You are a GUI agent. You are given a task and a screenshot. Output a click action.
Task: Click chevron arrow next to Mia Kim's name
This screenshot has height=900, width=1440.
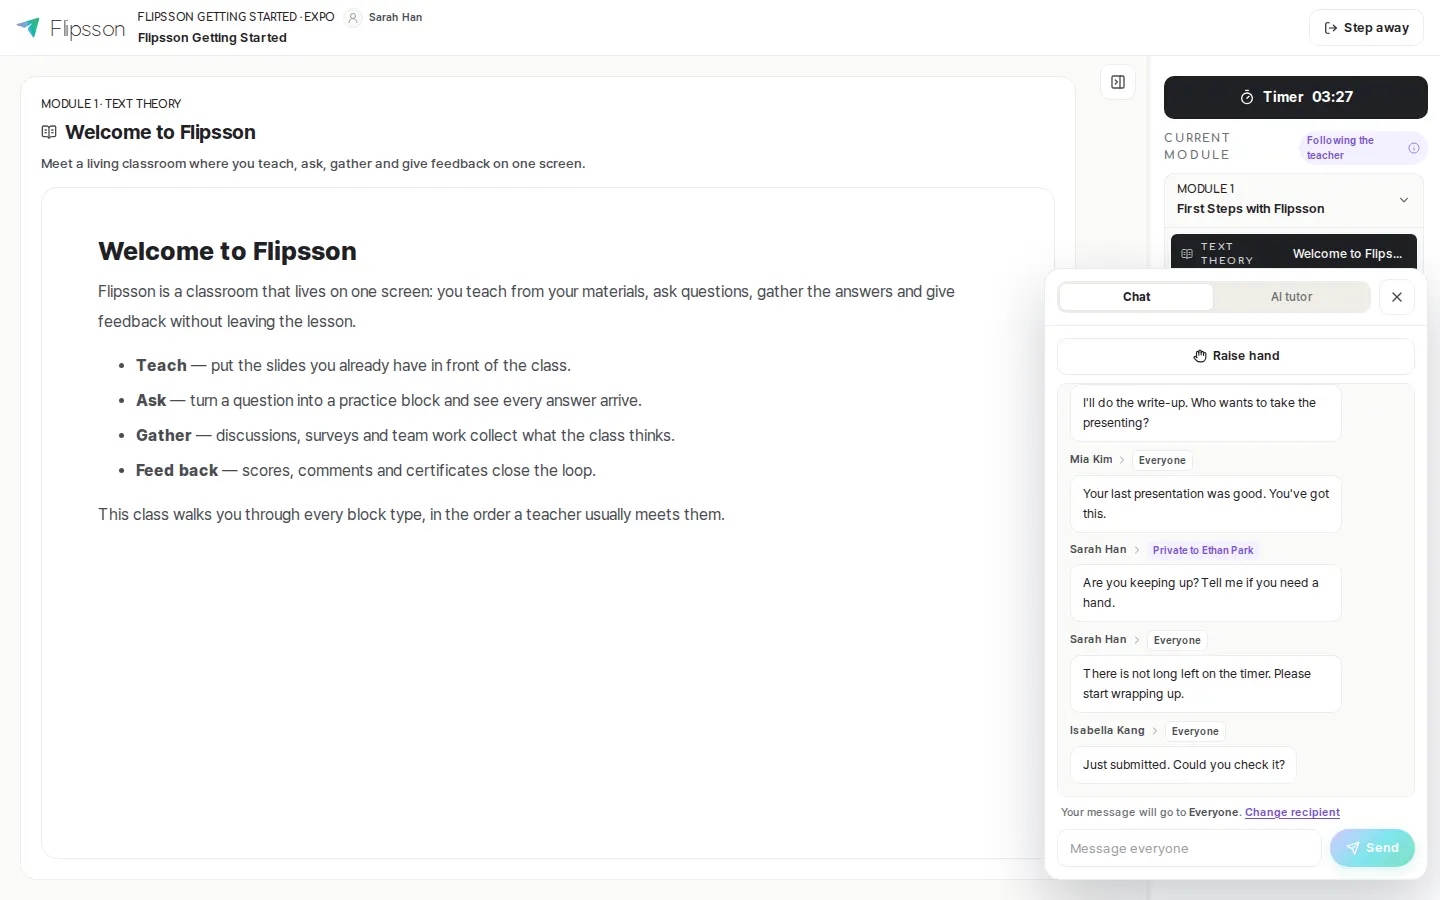(x=1122, y=460)
